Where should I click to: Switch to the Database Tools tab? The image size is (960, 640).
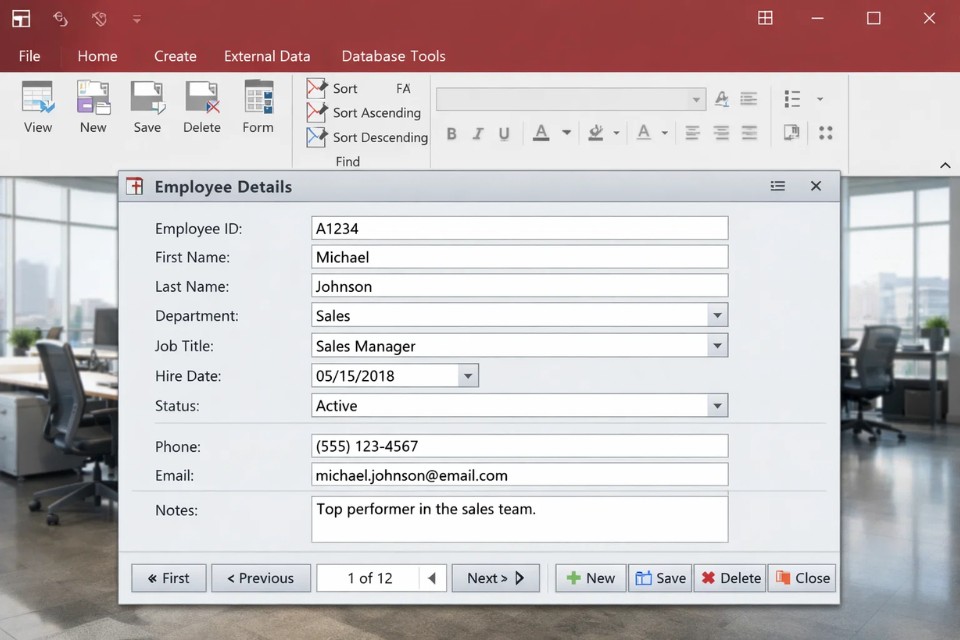coord(393,56)
